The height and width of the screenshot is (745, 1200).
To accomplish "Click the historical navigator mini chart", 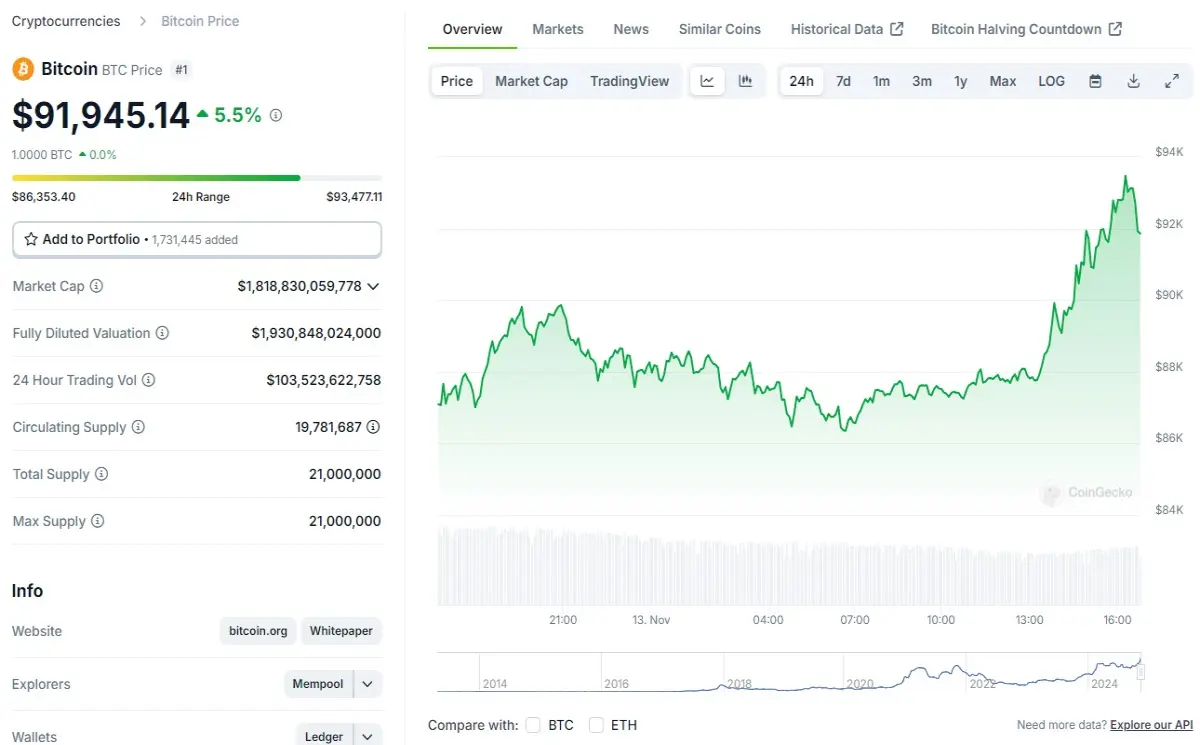I will [790, 672].
